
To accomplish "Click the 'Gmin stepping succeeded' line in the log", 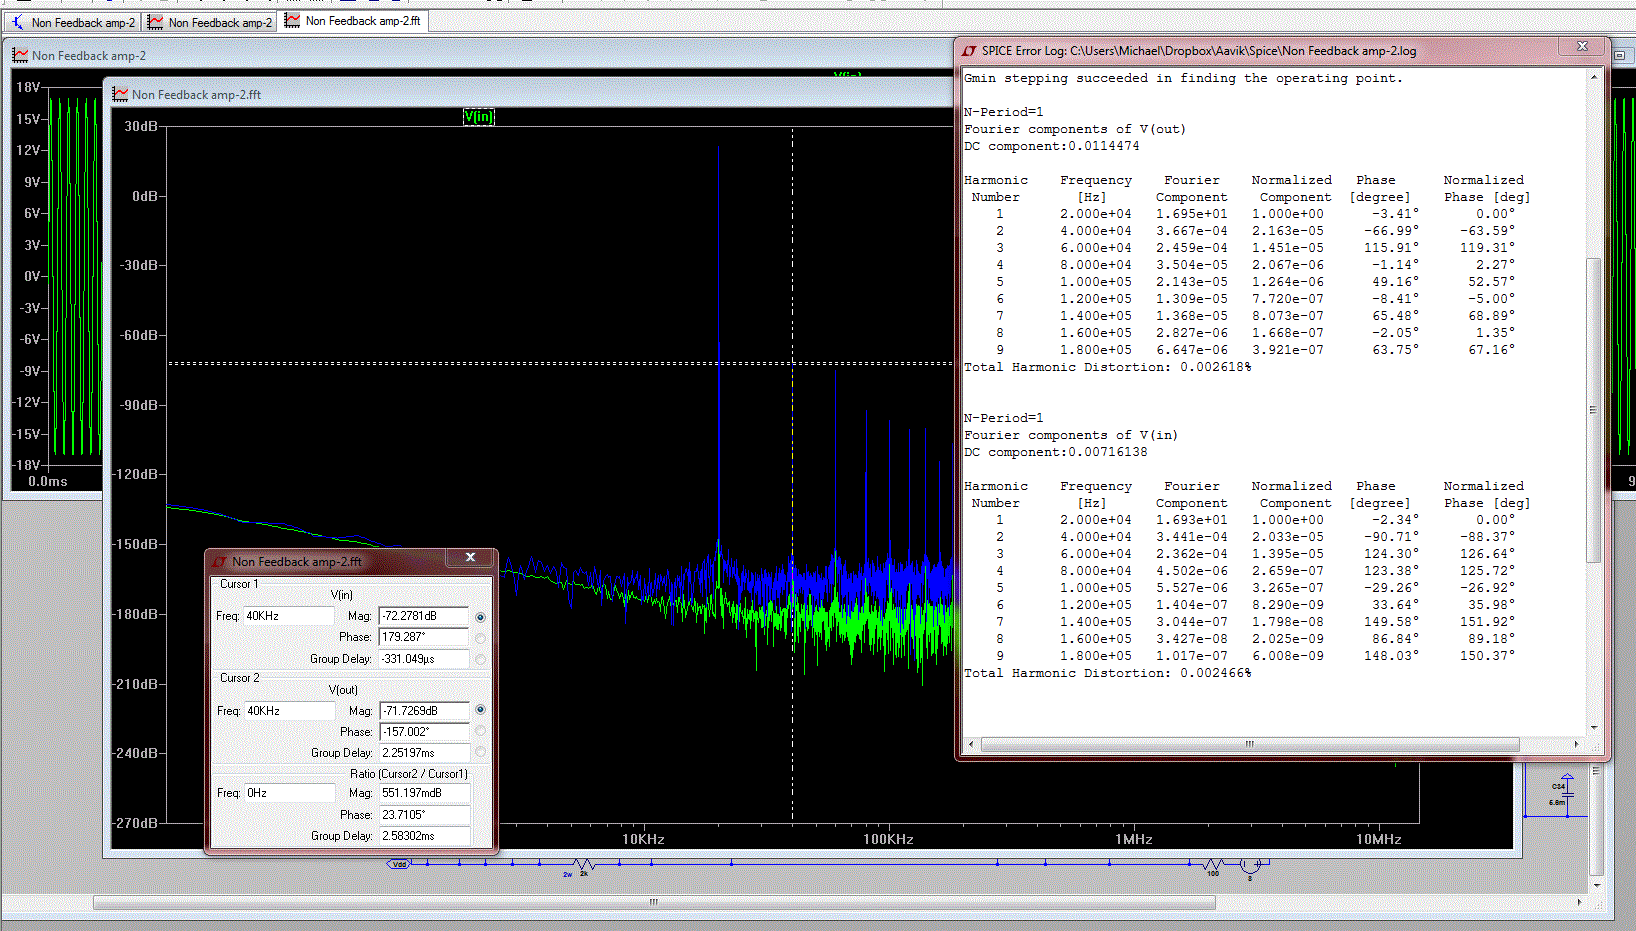I will coord(1183,78).
